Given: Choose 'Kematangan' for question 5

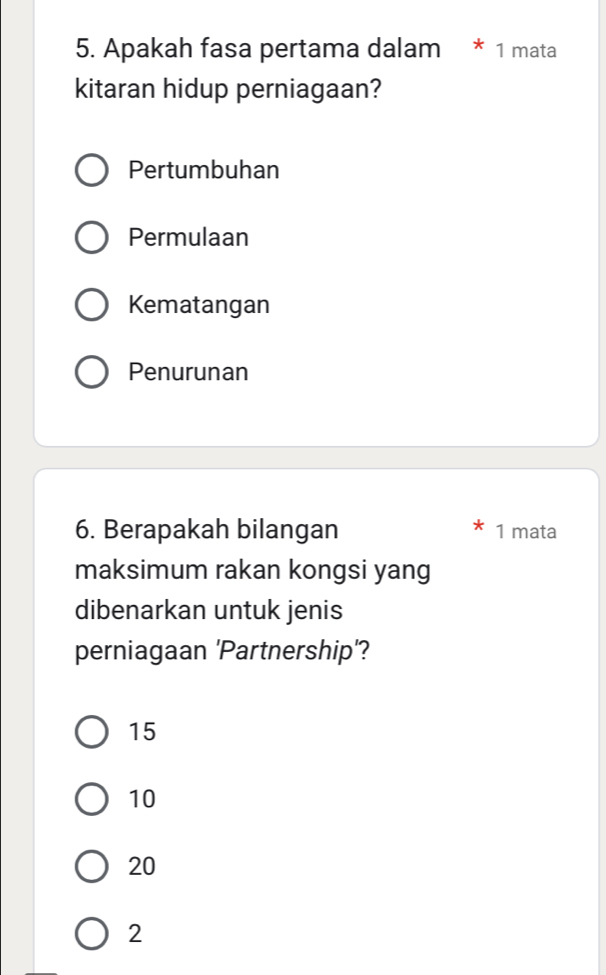Looking at the screenshot, I should pyautogui.click(x=91, y=304).
